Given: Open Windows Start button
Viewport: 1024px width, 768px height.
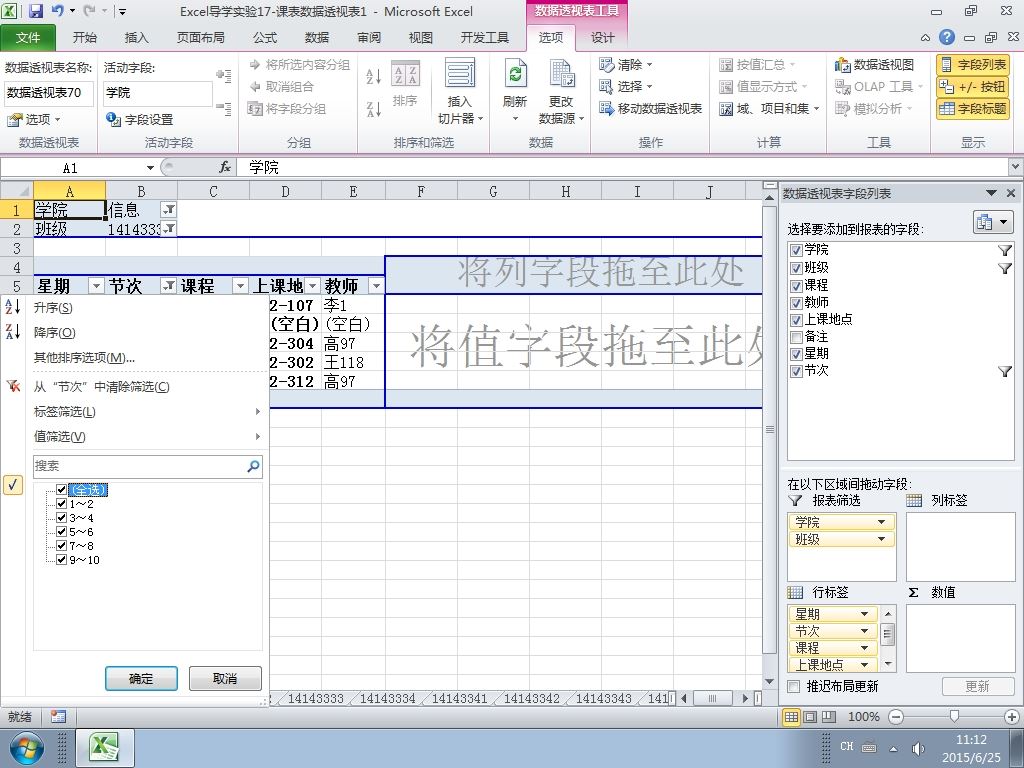Looking at the screenshot, I should [26, 748].
